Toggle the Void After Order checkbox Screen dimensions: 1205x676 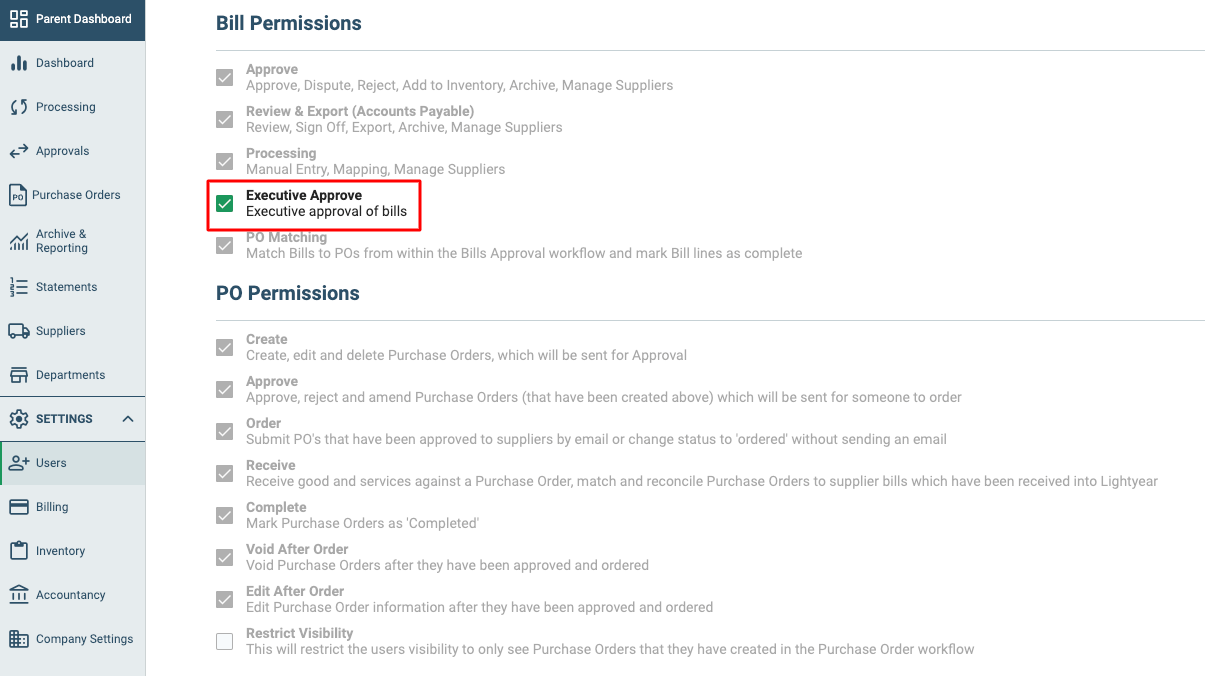pyautogui.click(x=225, y=558)
